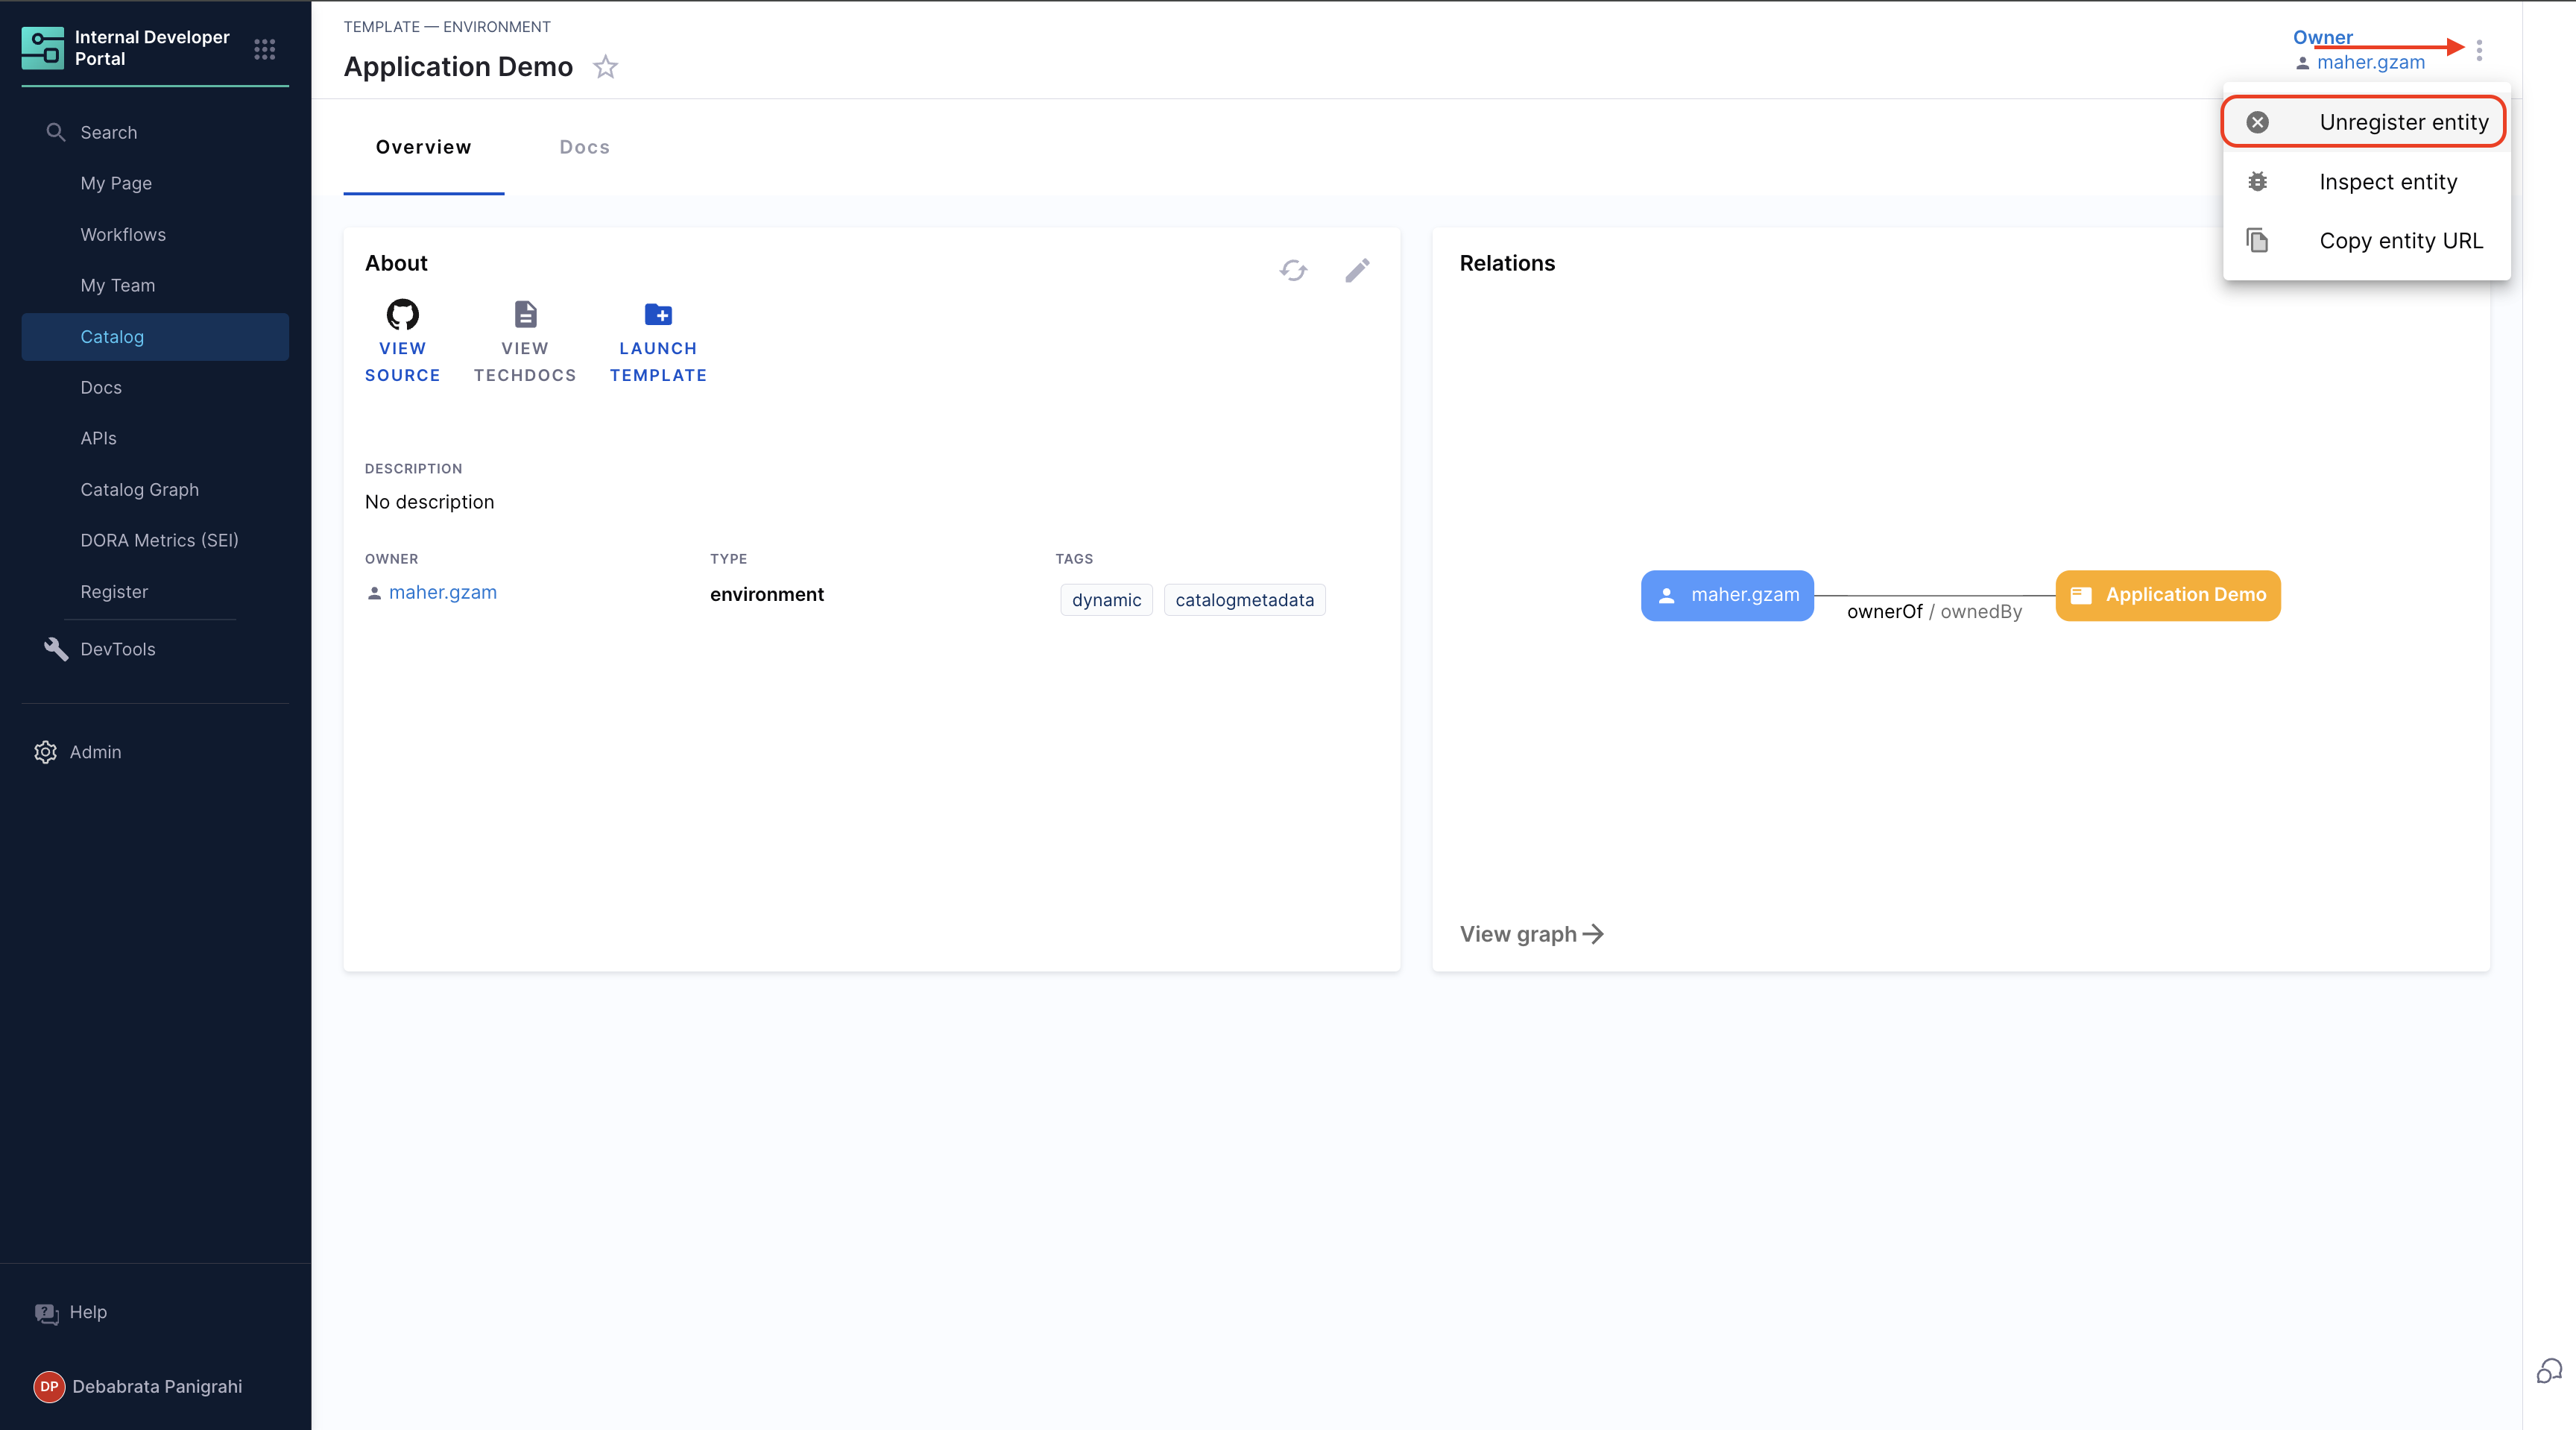Open View TechDocs document icon
This screenshot has height=1430, width=2576.
(x=525, y=315)
